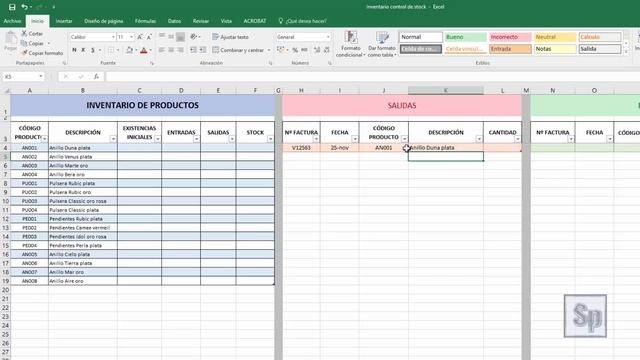Screen dimensions: 640x360
Task: Select the Pulsera Rubic plata cell
Action: tap(83, 183)
